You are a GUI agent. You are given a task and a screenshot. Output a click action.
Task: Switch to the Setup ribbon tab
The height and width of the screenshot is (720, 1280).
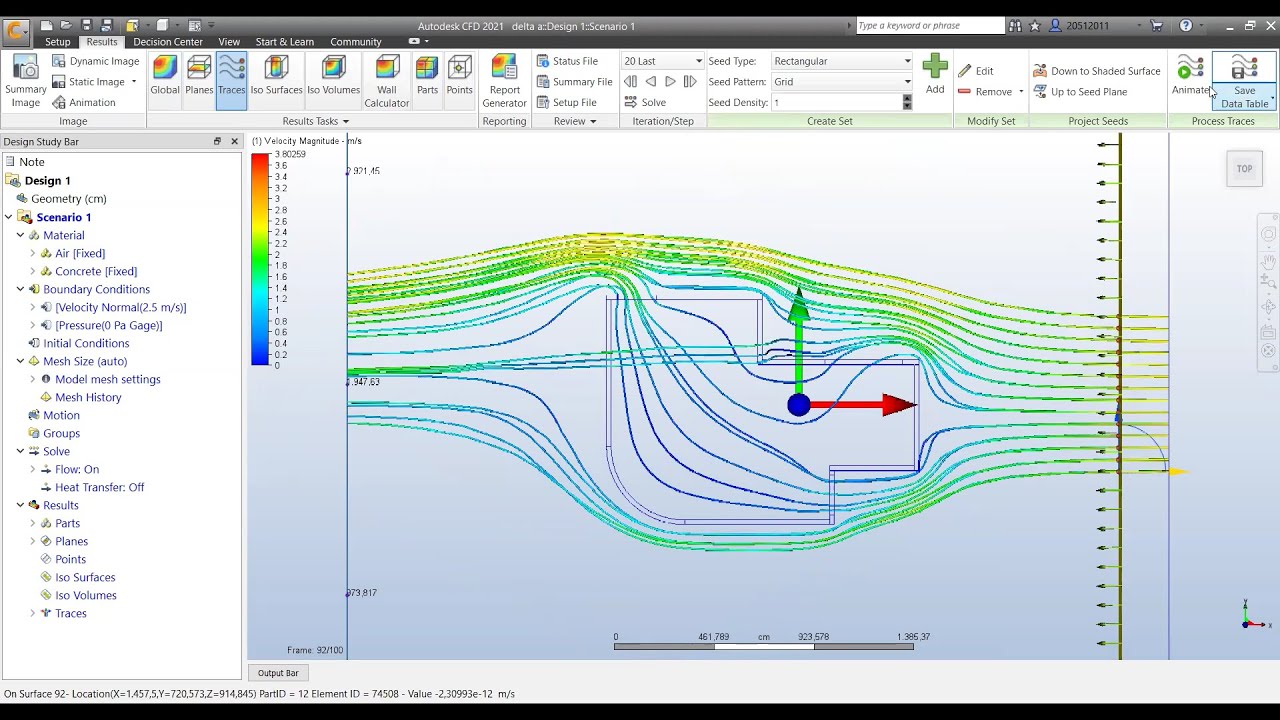click(57, 42)
